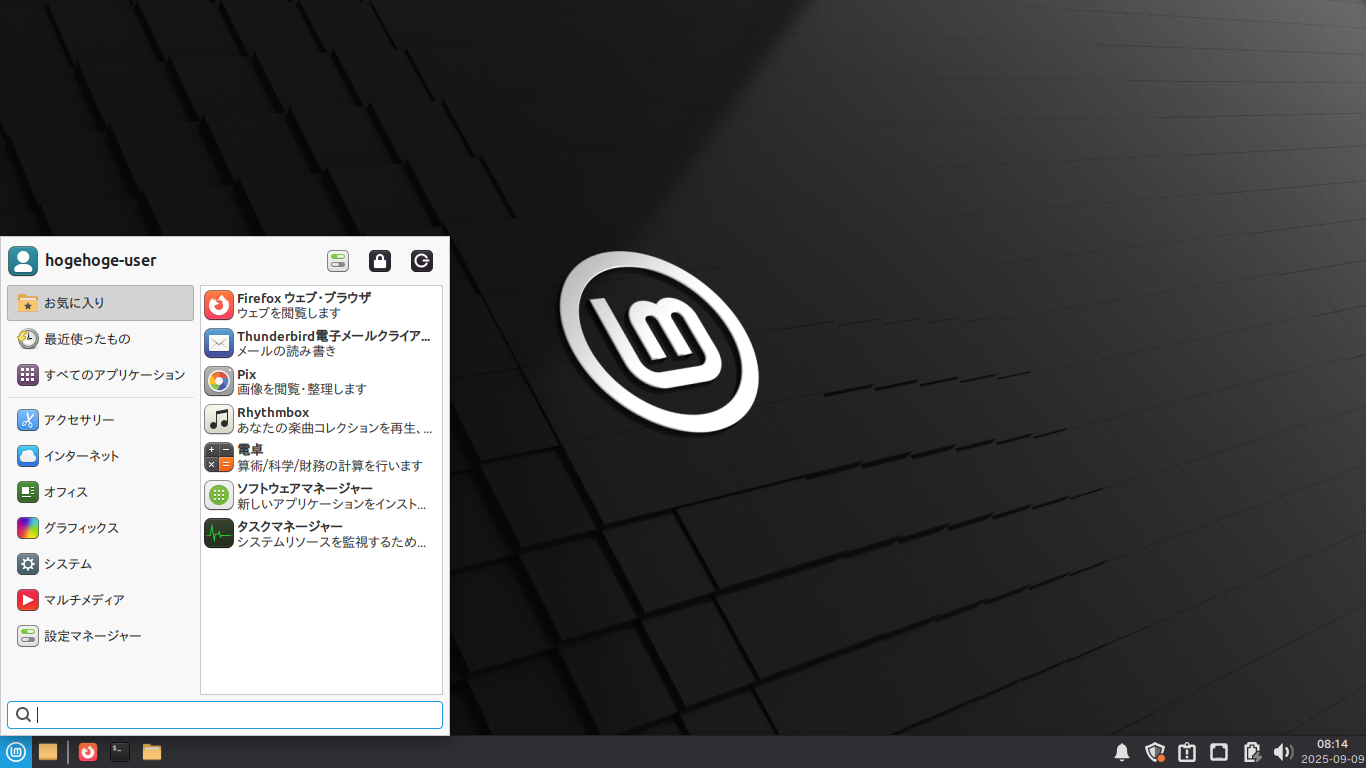The width and height of the screenshot is (1366, 768).
Task: Click the shield update icon with orange dot
Action: click(1155, 752)
